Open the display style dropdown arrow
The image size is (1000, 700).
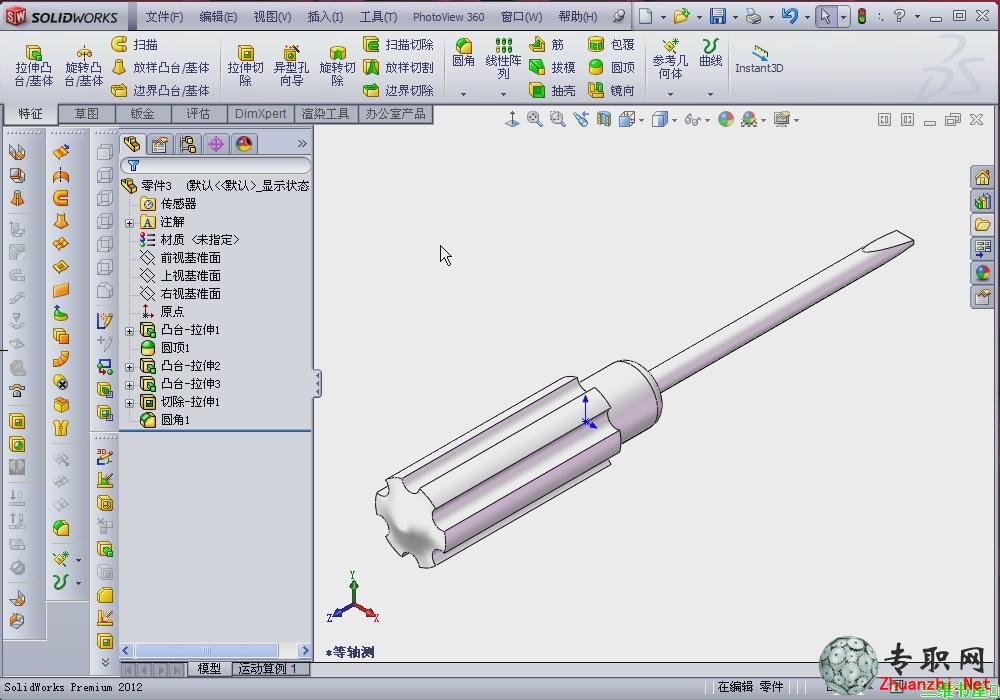[x=674, y=120]
